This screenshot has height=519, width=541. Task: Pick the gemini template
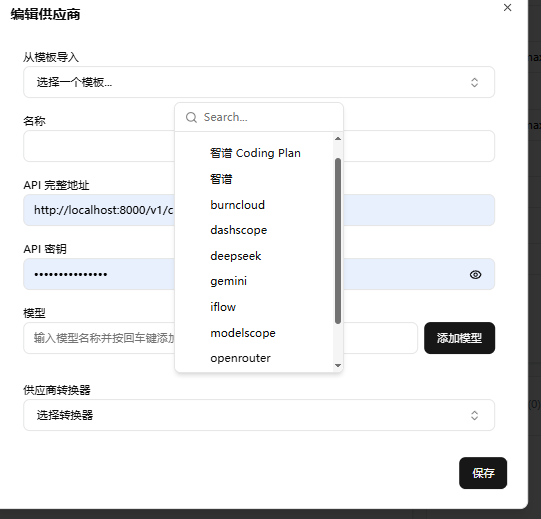pos(255,281)
